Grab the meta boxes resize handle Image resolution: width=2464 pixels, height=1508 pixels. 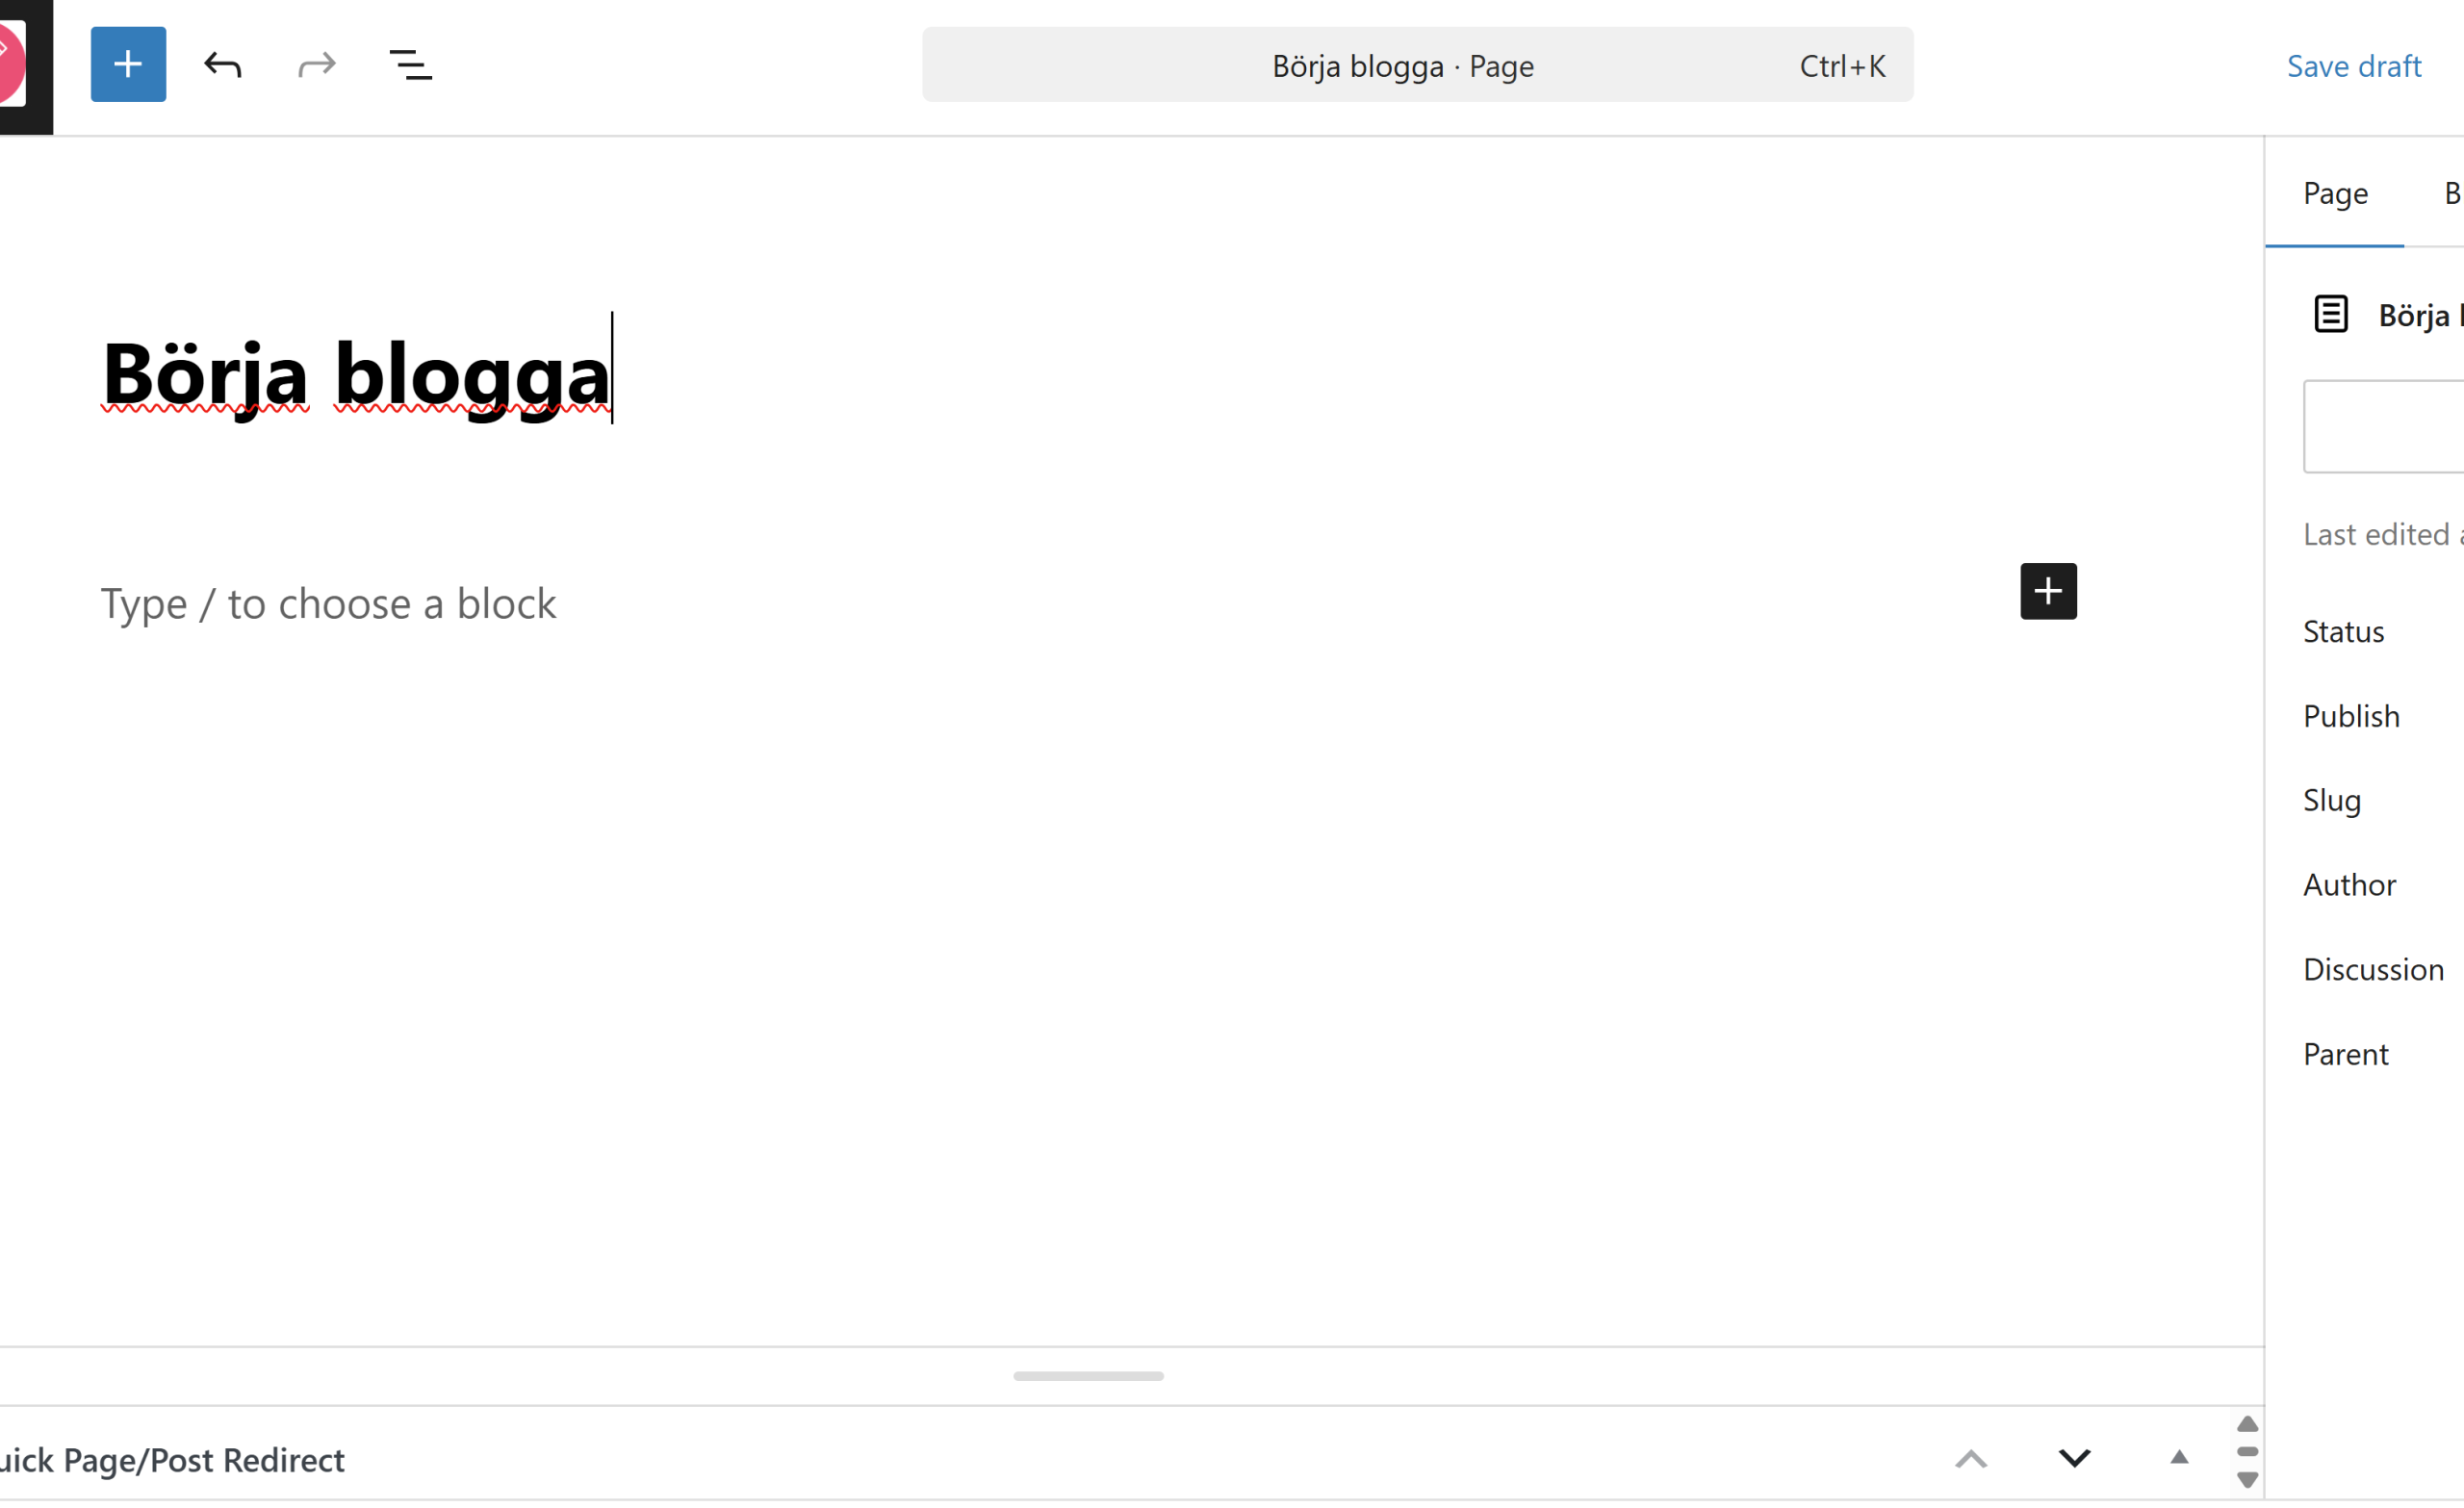coord(1088,1376)
